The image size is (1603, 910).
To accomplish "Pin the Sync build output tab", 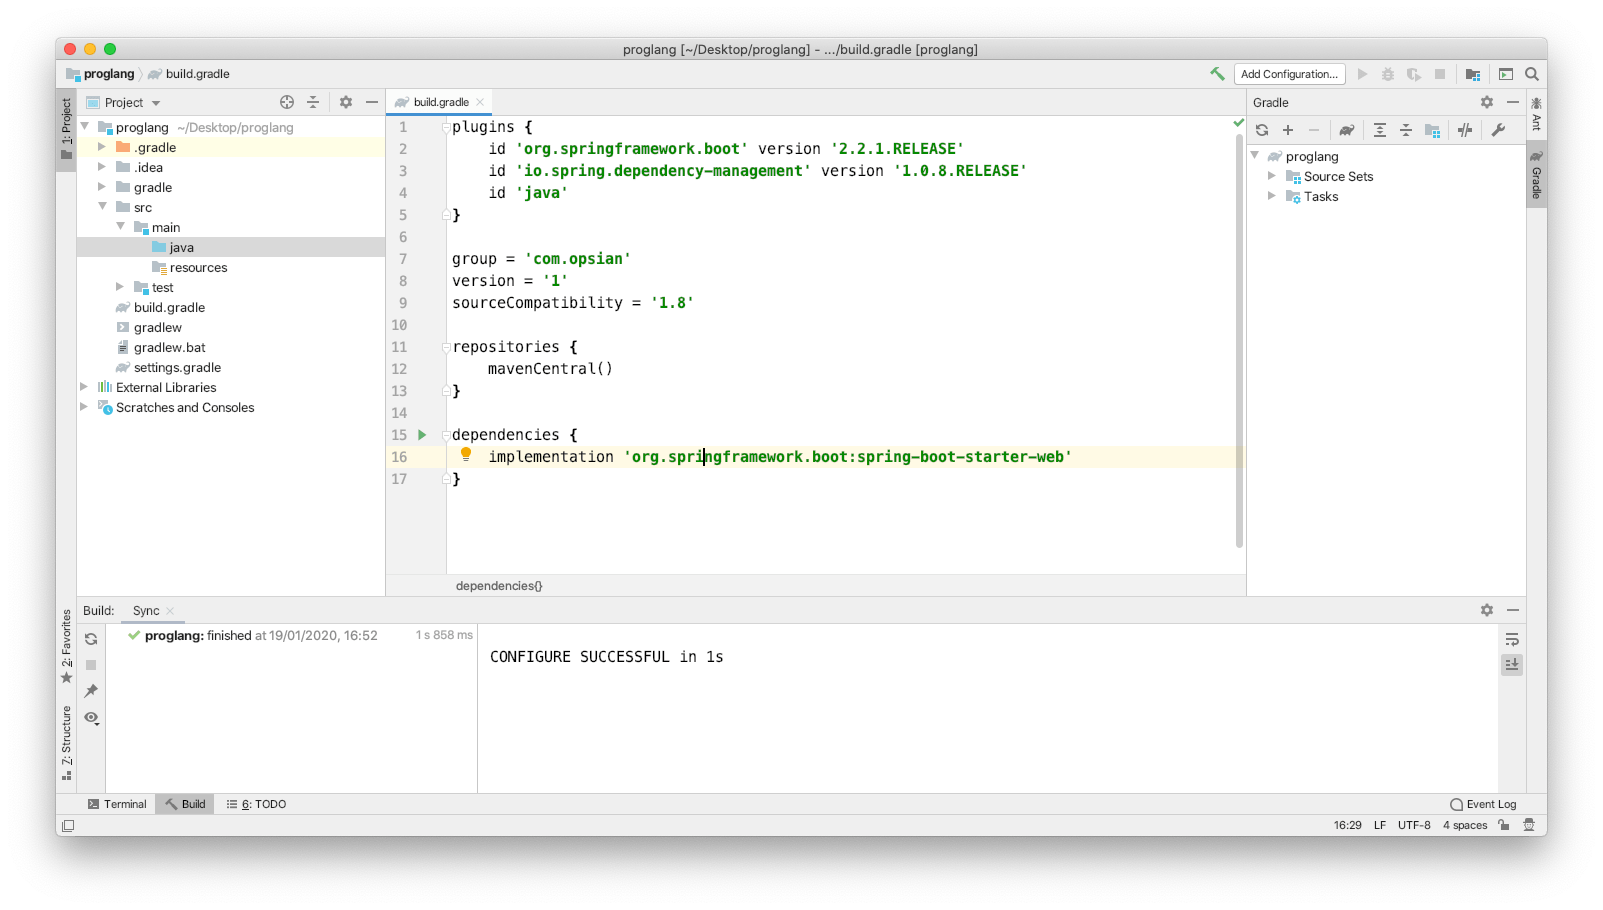I will (90, 690).
